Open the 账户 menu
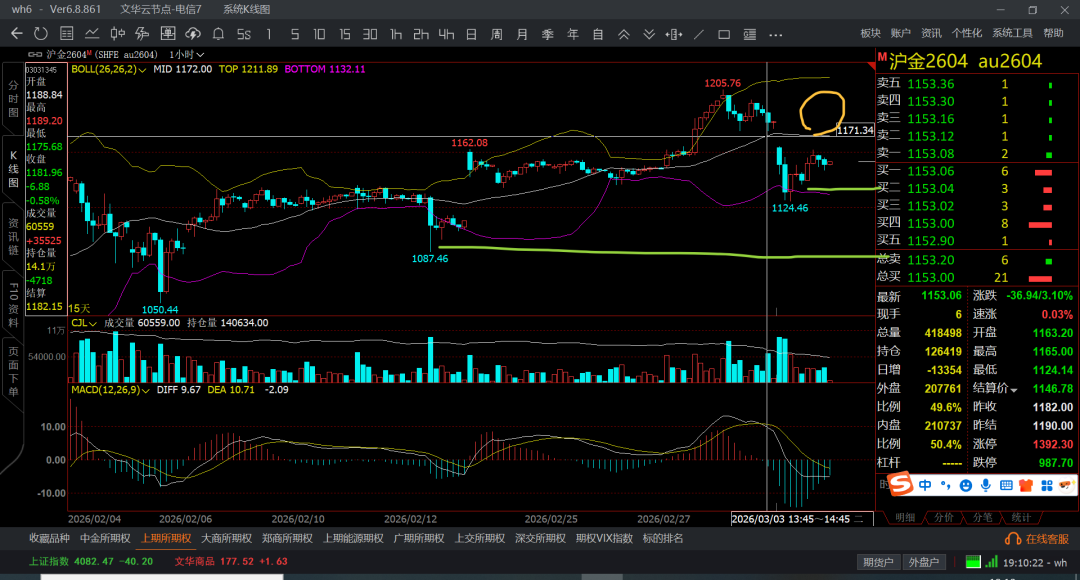Image resolution: width=1080 pixels, height=580 pixels. click(x=900, y=33)
